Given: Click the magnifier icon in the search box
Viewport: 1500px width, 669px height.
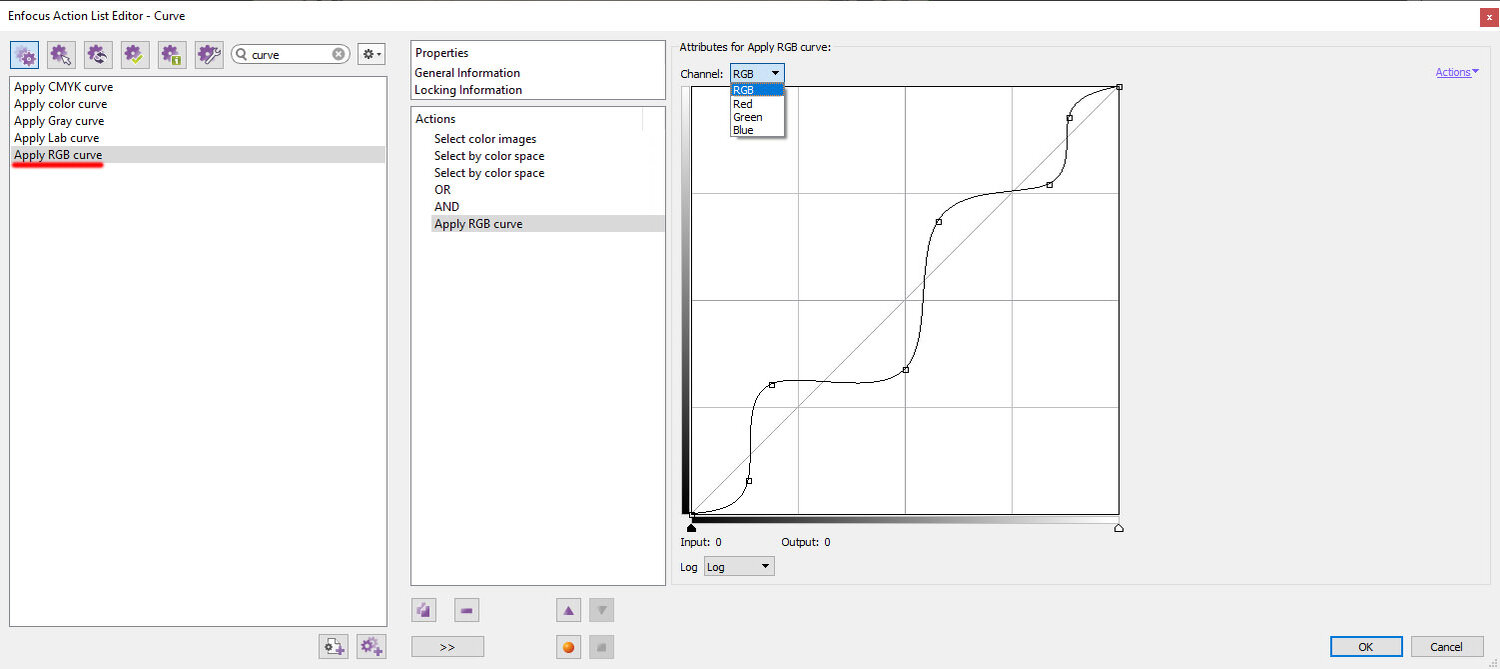Looking at the screenshot, I should point(242,55).
